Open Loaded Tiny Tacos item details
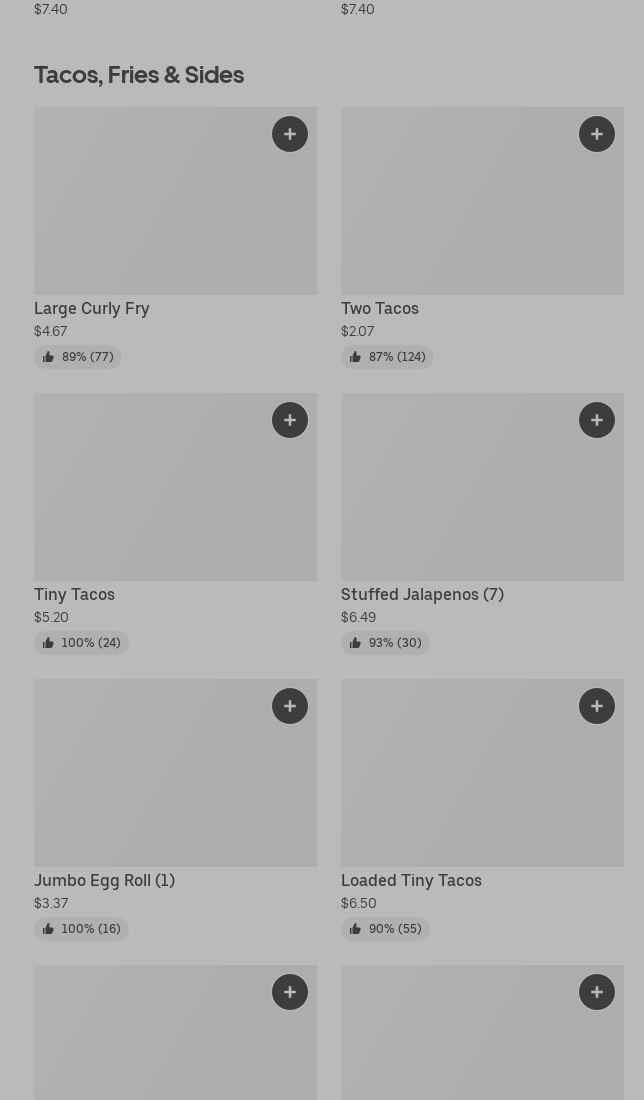The height and width of the screenshot is (1100, 644). coord(411,880)
